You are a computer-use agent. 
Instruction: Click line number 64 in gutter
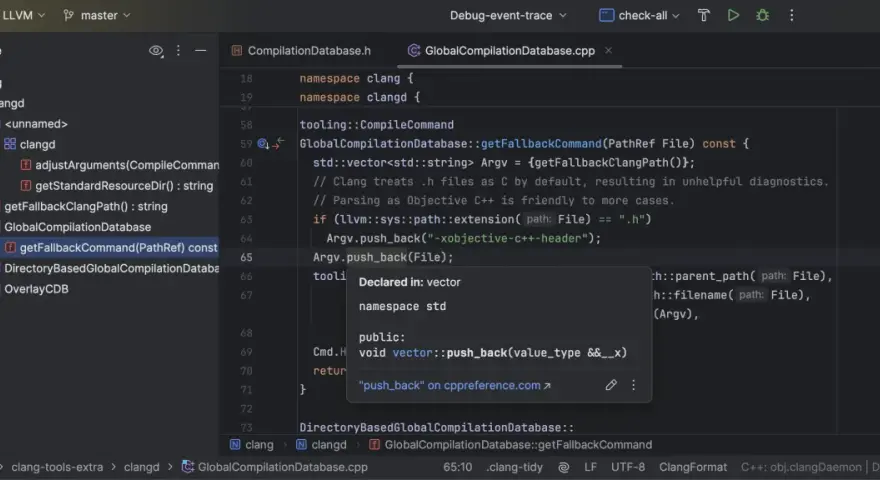pyautogui.click(x=246, y=239)
